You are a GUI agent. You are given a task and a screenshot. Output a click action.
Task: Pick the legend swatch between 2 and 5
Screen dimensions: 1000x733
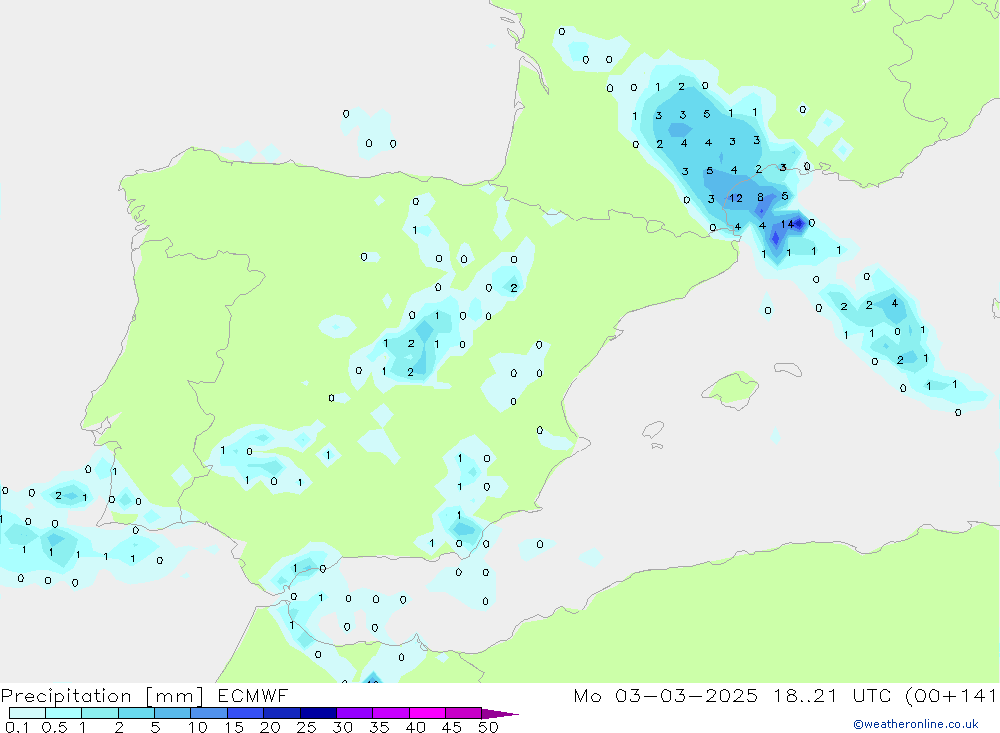(x=136, y=713)
